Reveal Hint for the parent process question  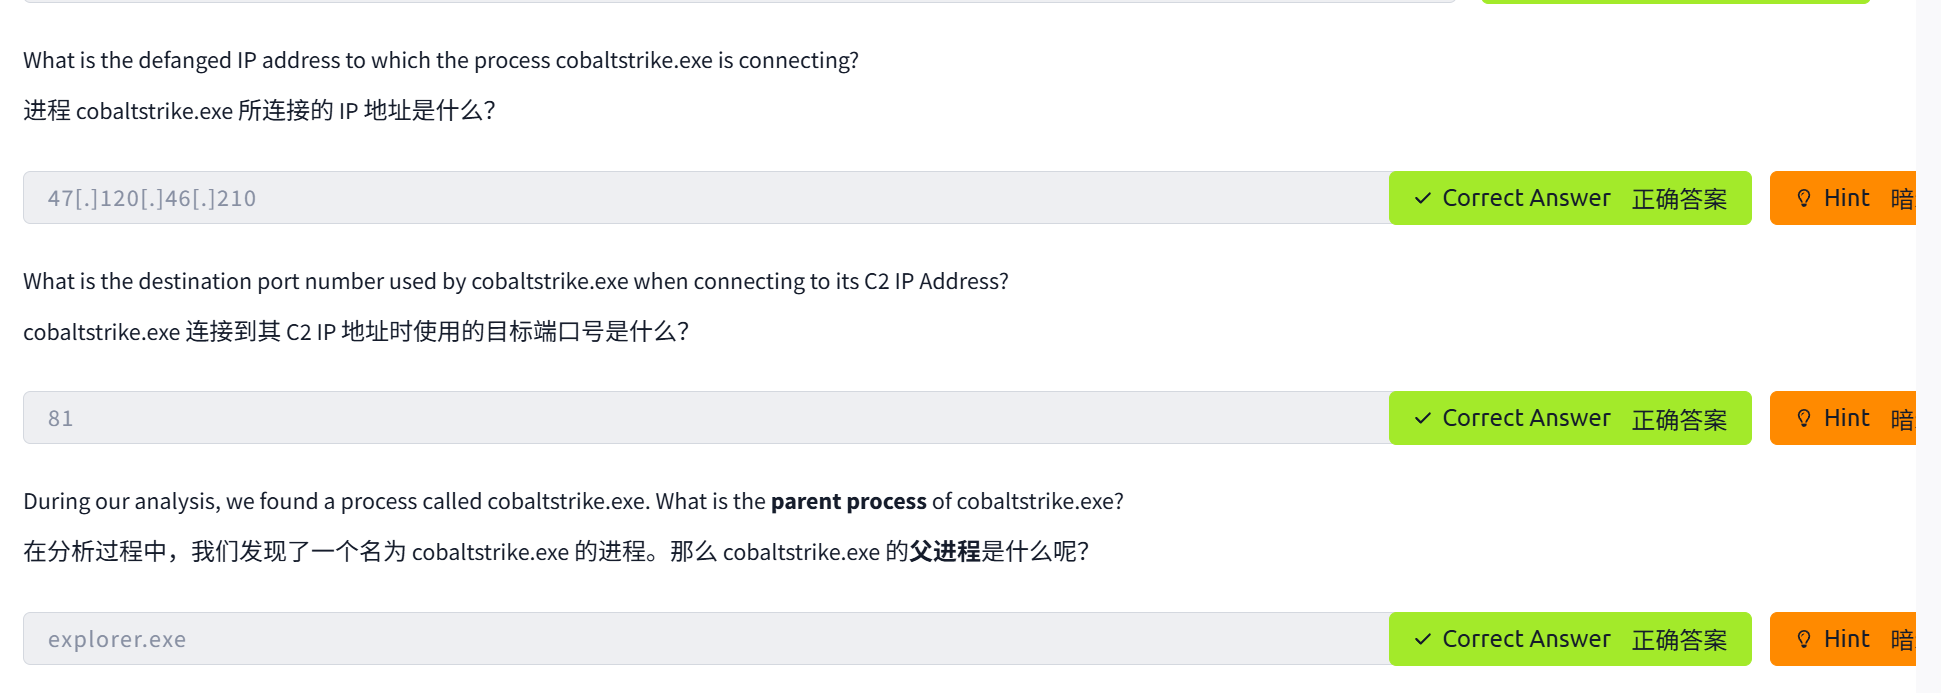1845,639
